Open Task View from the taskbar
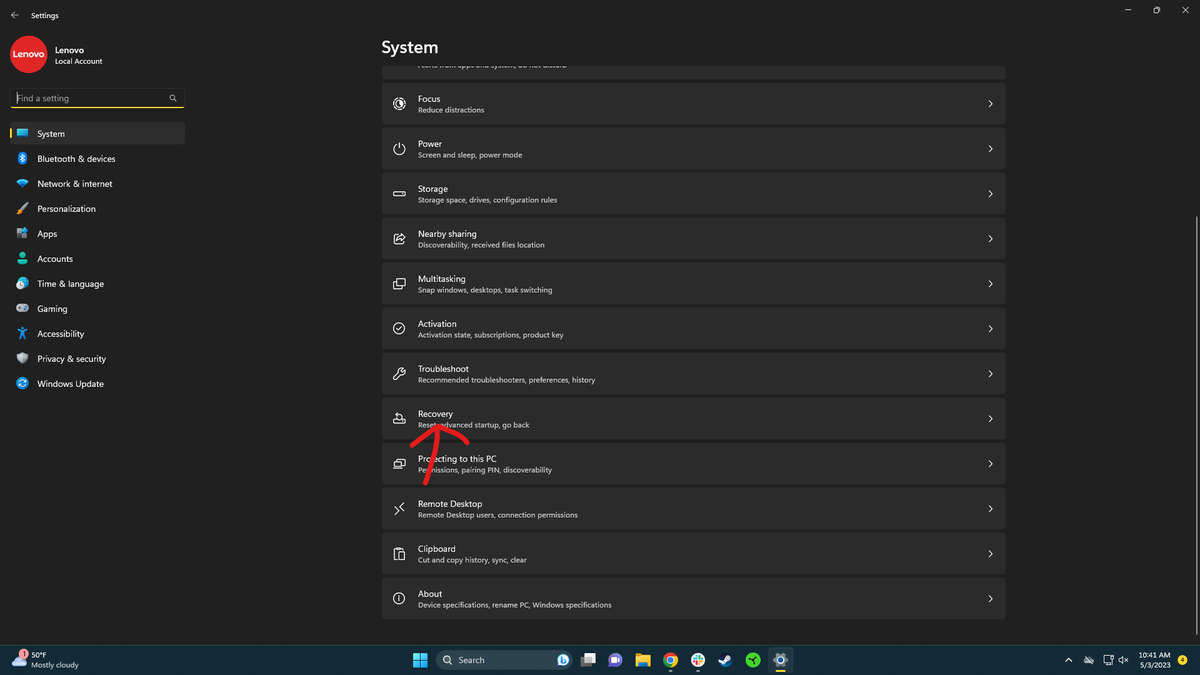Viewport: 1200px width, 675px height. [x=589, y=660]
